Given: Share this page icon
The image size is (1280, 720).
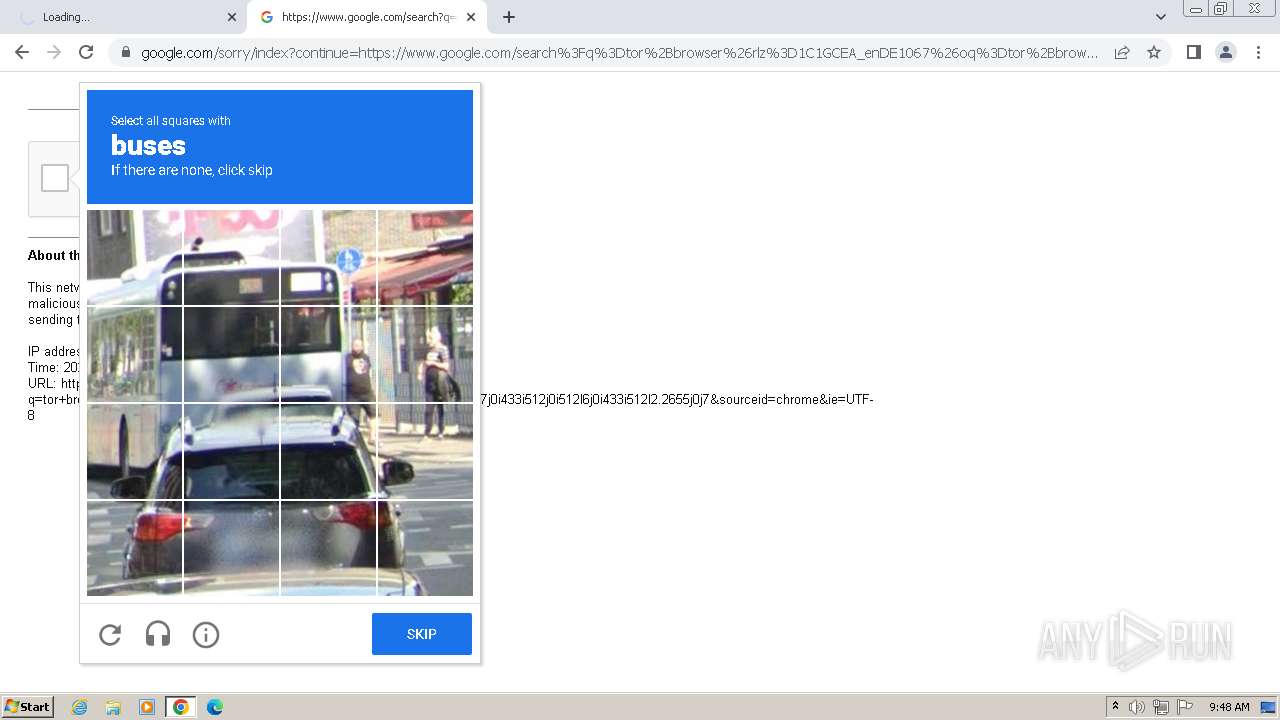Looking at the screenshot, I should [1122, 52].
